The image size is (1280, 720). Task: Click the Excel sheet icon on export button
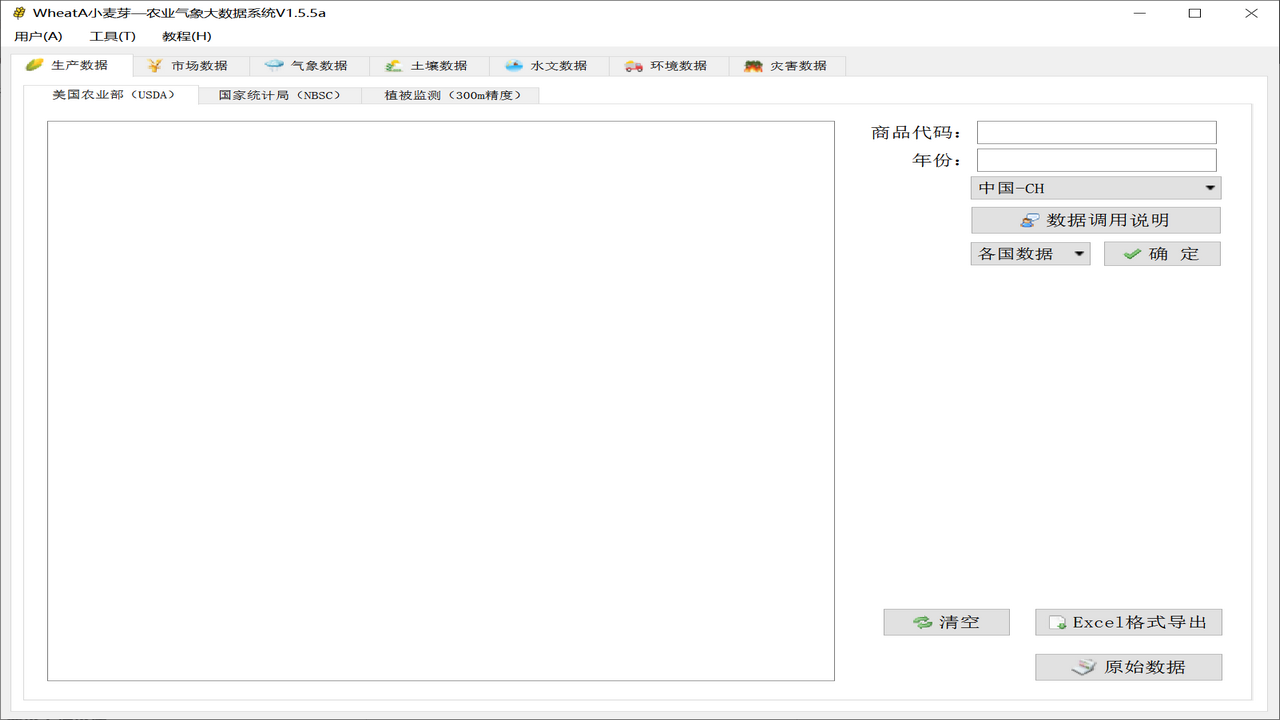coord(1057,623)
